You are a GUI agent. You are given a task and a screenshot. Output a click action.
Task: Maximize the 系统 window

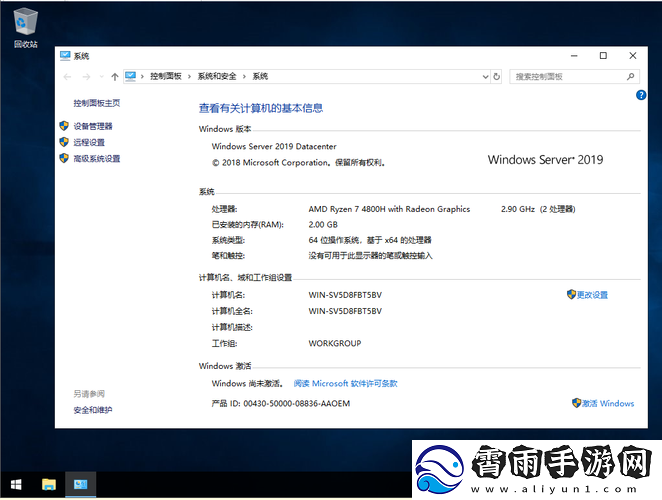coord(603,56)
